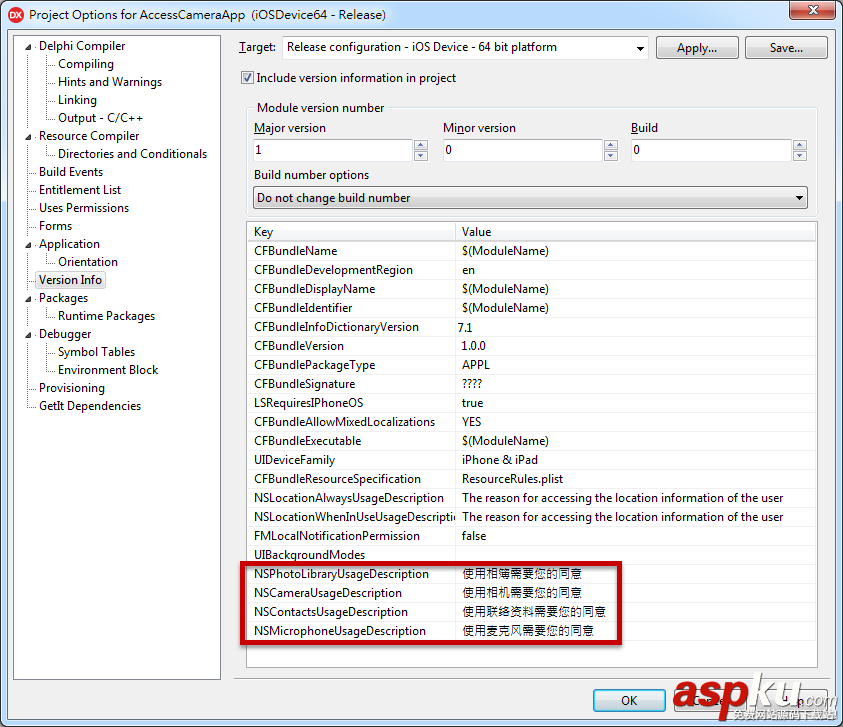The height and width of the screenshot is (727, 843).
Task: Increase the Build number spinner
Action: tap(800, 145)
